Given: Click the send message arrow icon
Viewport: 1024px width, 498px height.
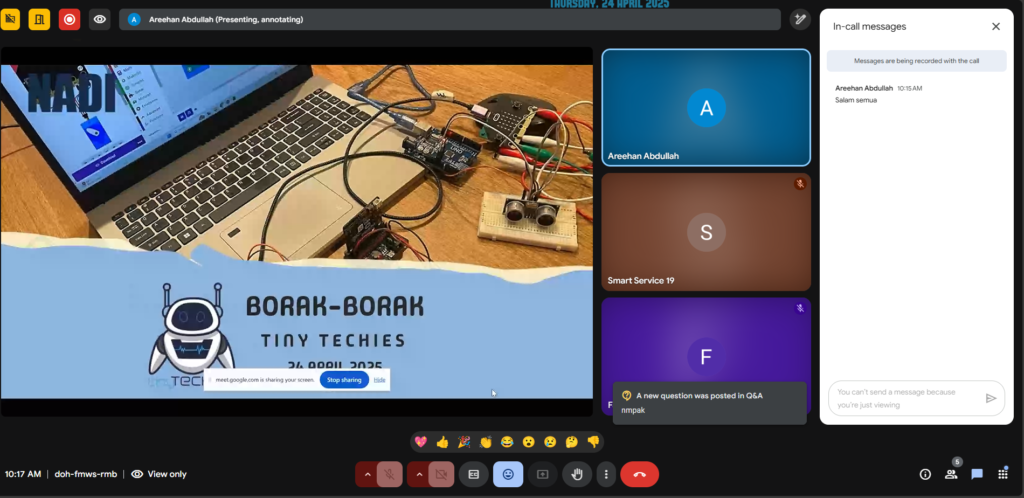Looking at the screenshot, I should (991, 398).
